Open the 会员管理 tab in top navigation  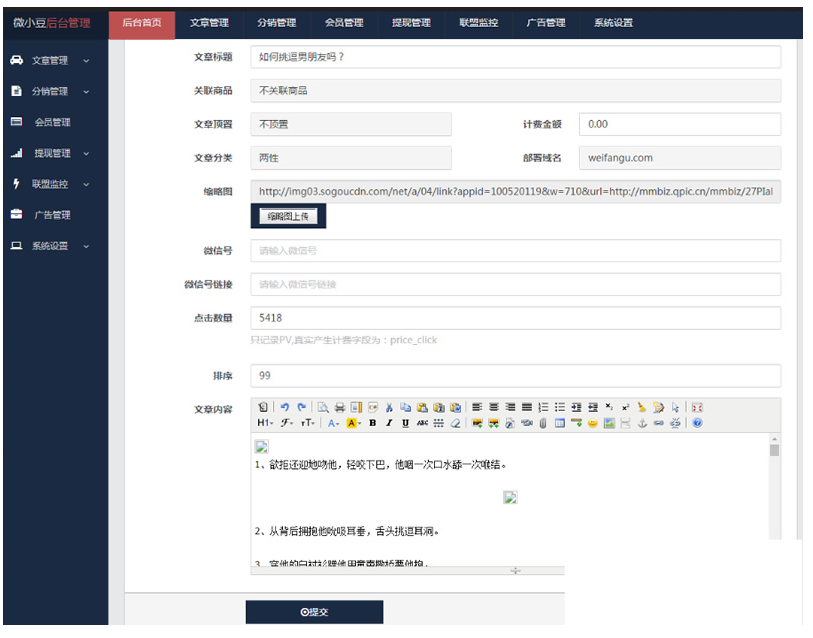(344, 23)
